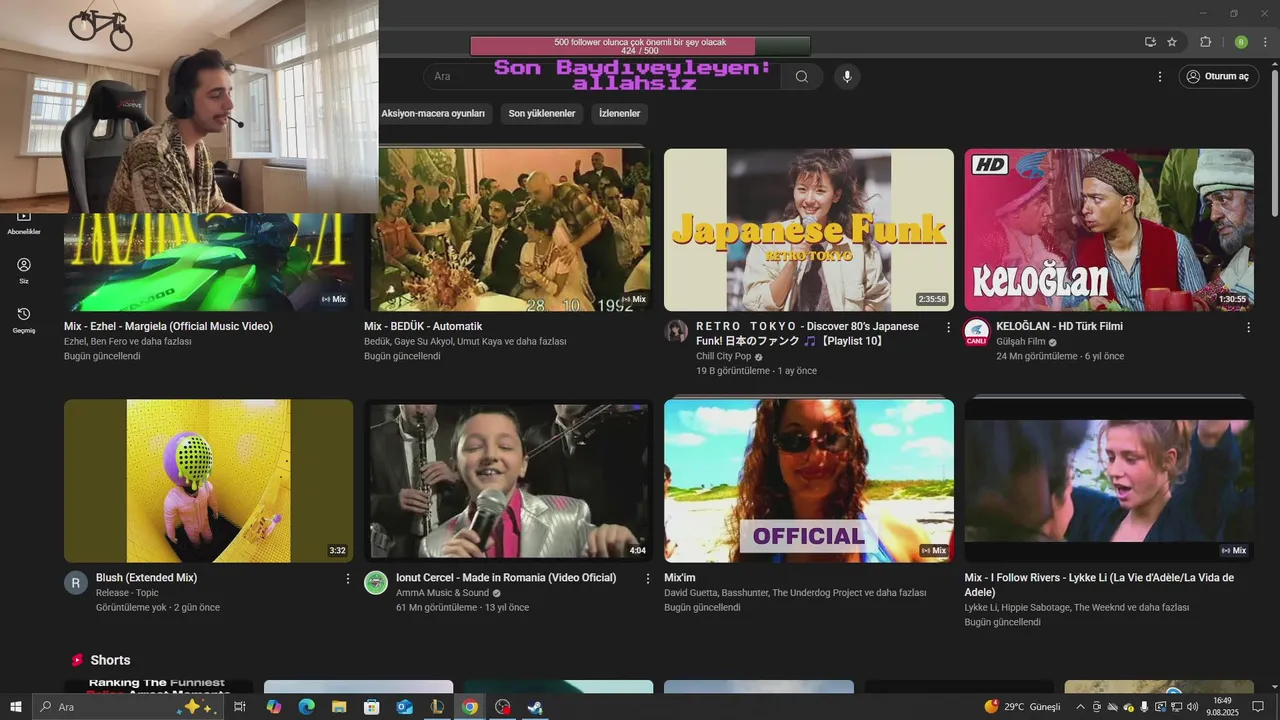Open the green Chrome profile avatar
Image resolution: width=1280 pixels, height=720 pixels.
click(1241, 42)
